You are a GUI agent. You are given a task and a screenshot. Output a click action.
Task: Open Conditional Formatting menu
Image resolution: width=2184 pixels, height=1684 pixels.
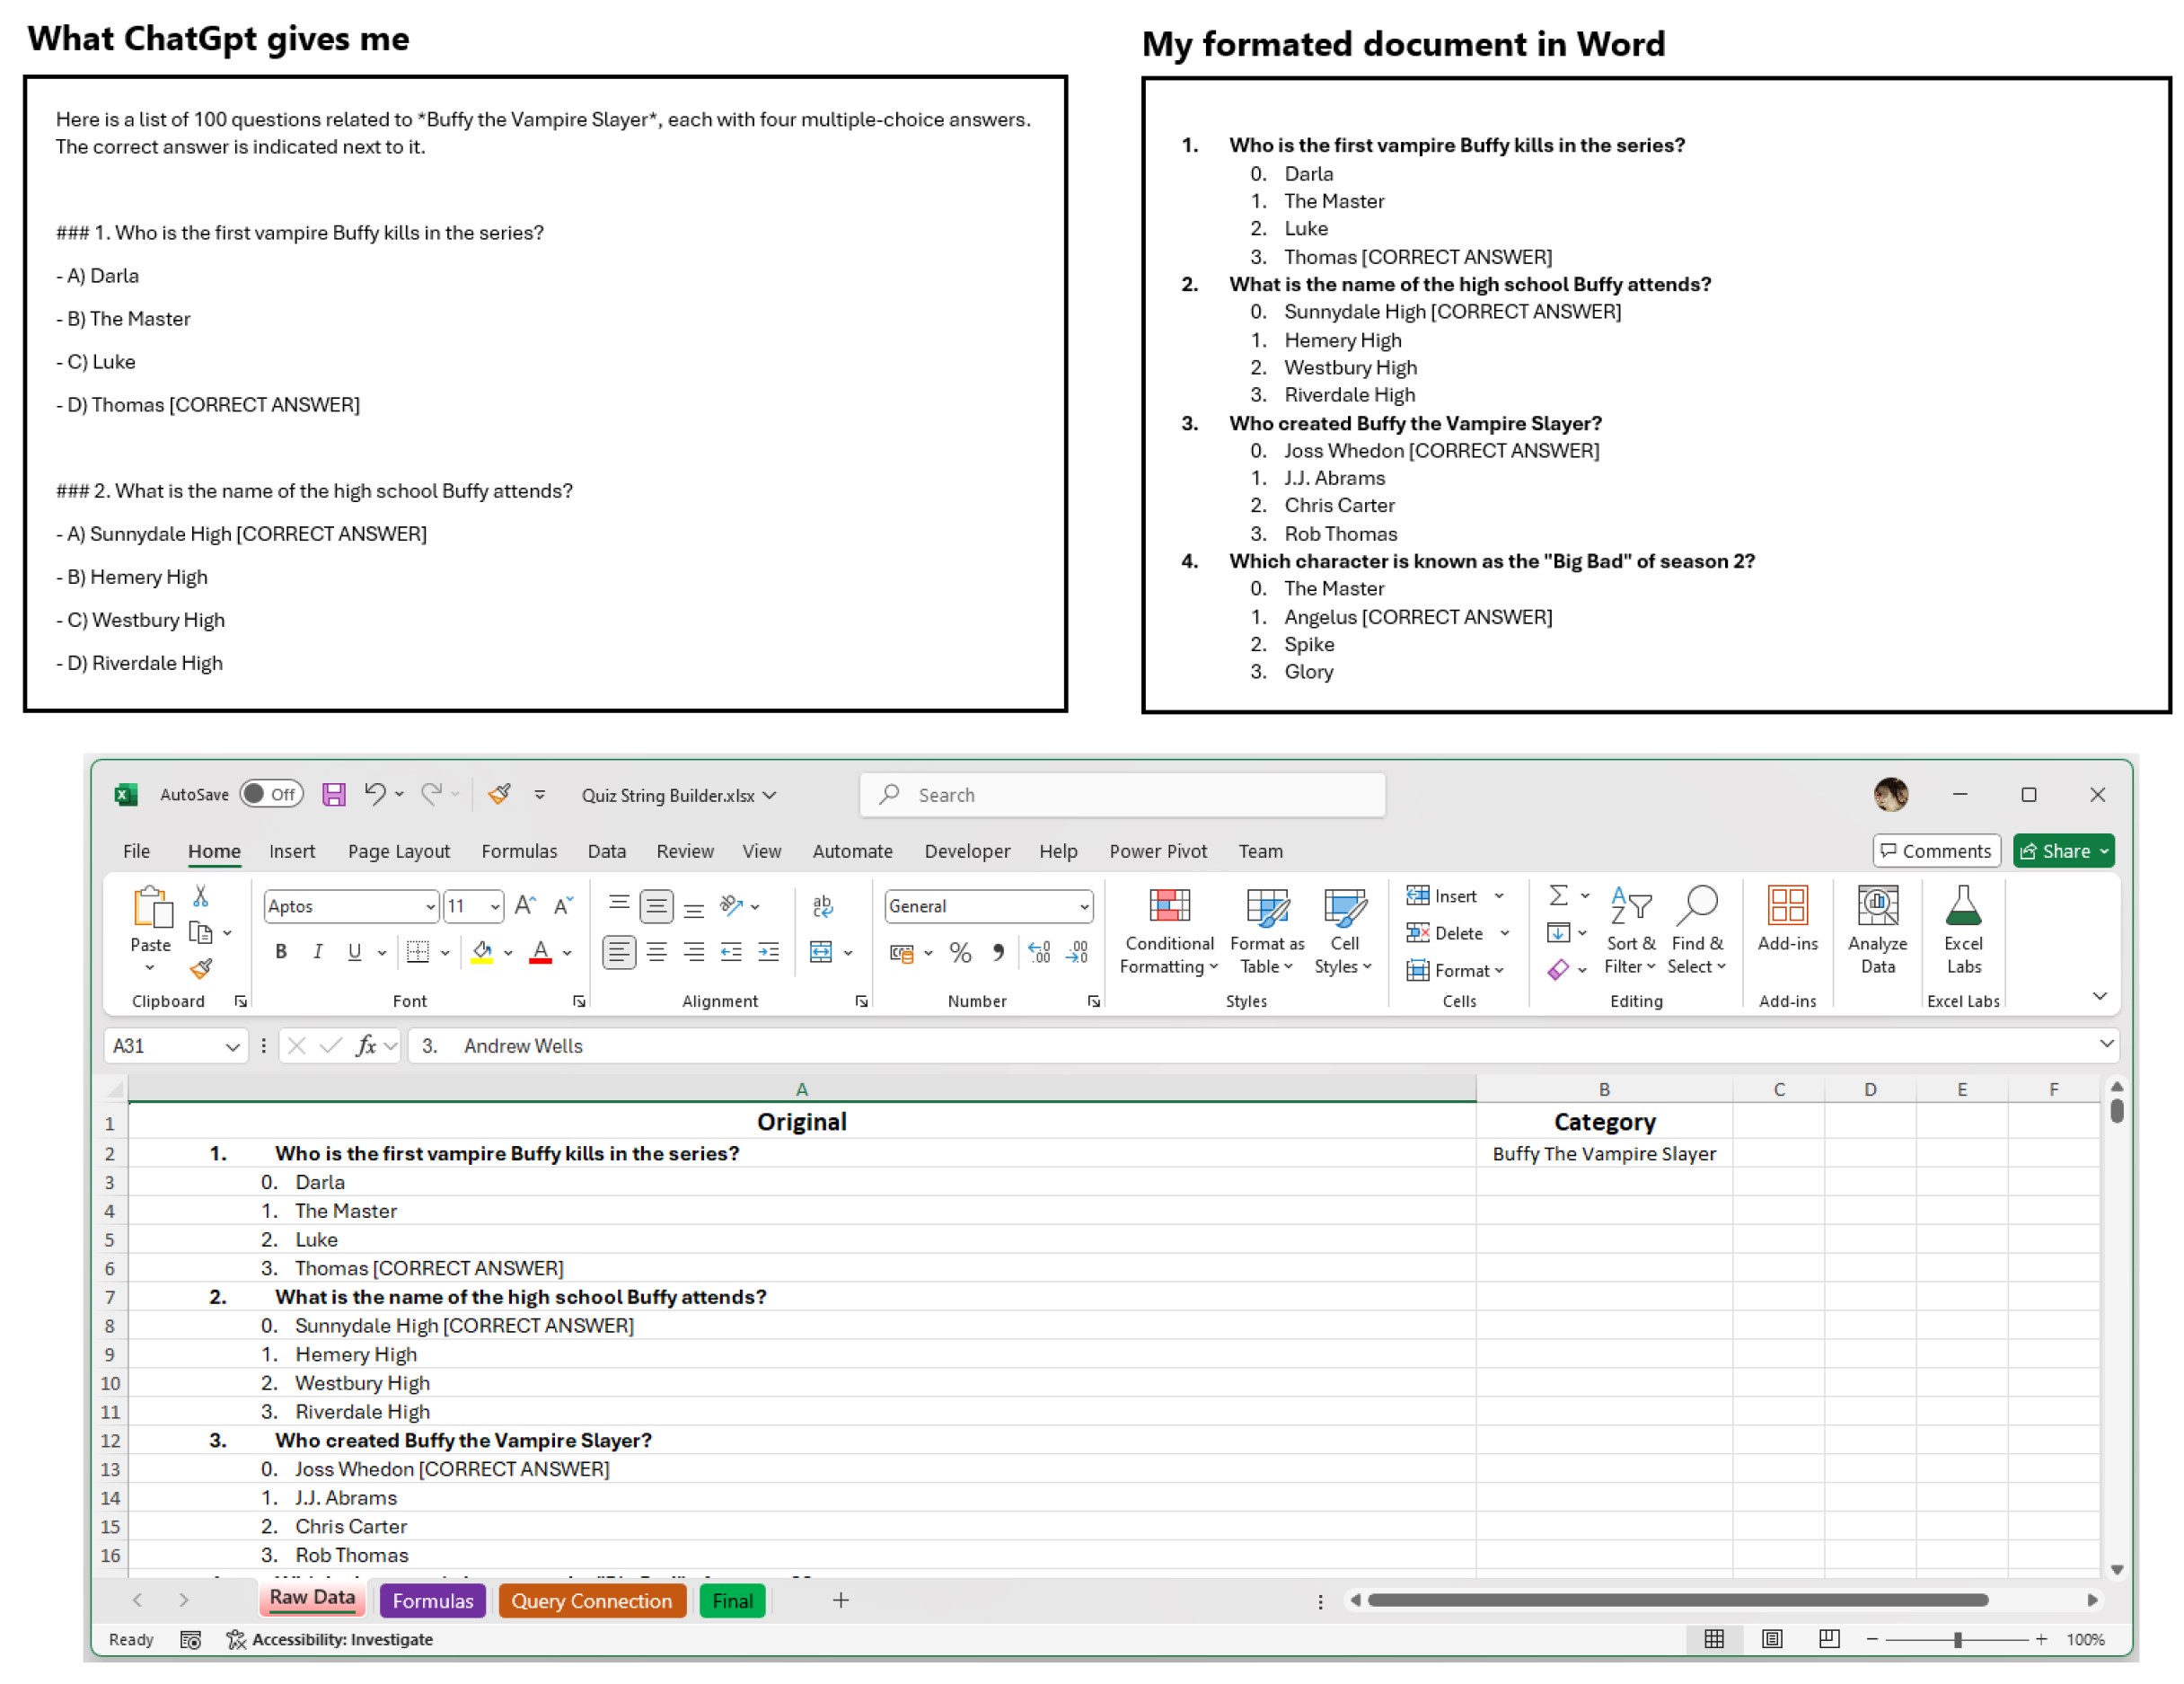(x=1168, y=930)
